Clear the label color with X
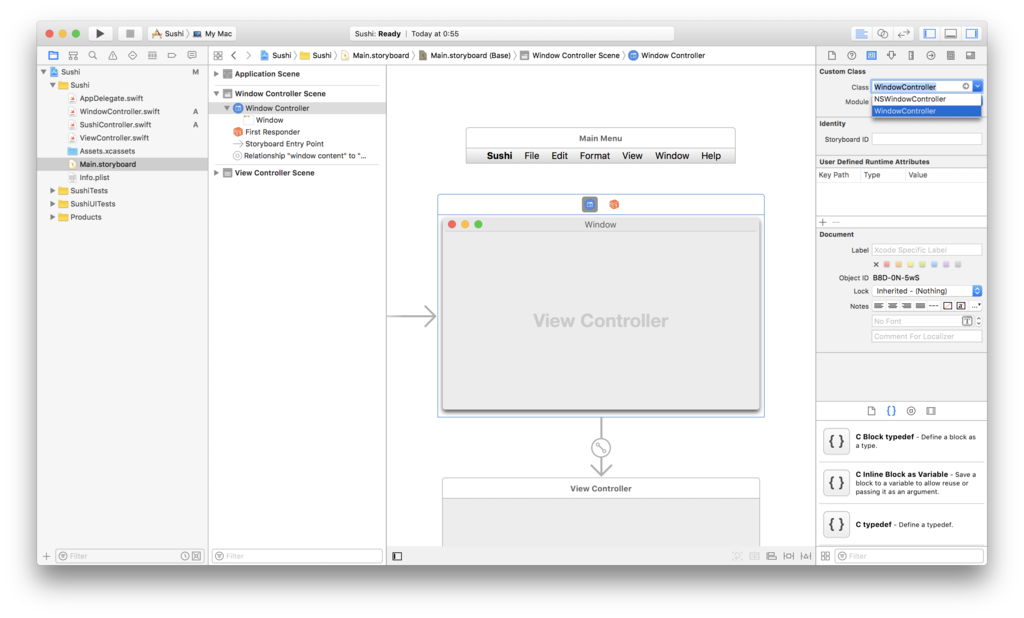Image resolution: width=1024 pixels, height=618 pixels. (876, 265)
